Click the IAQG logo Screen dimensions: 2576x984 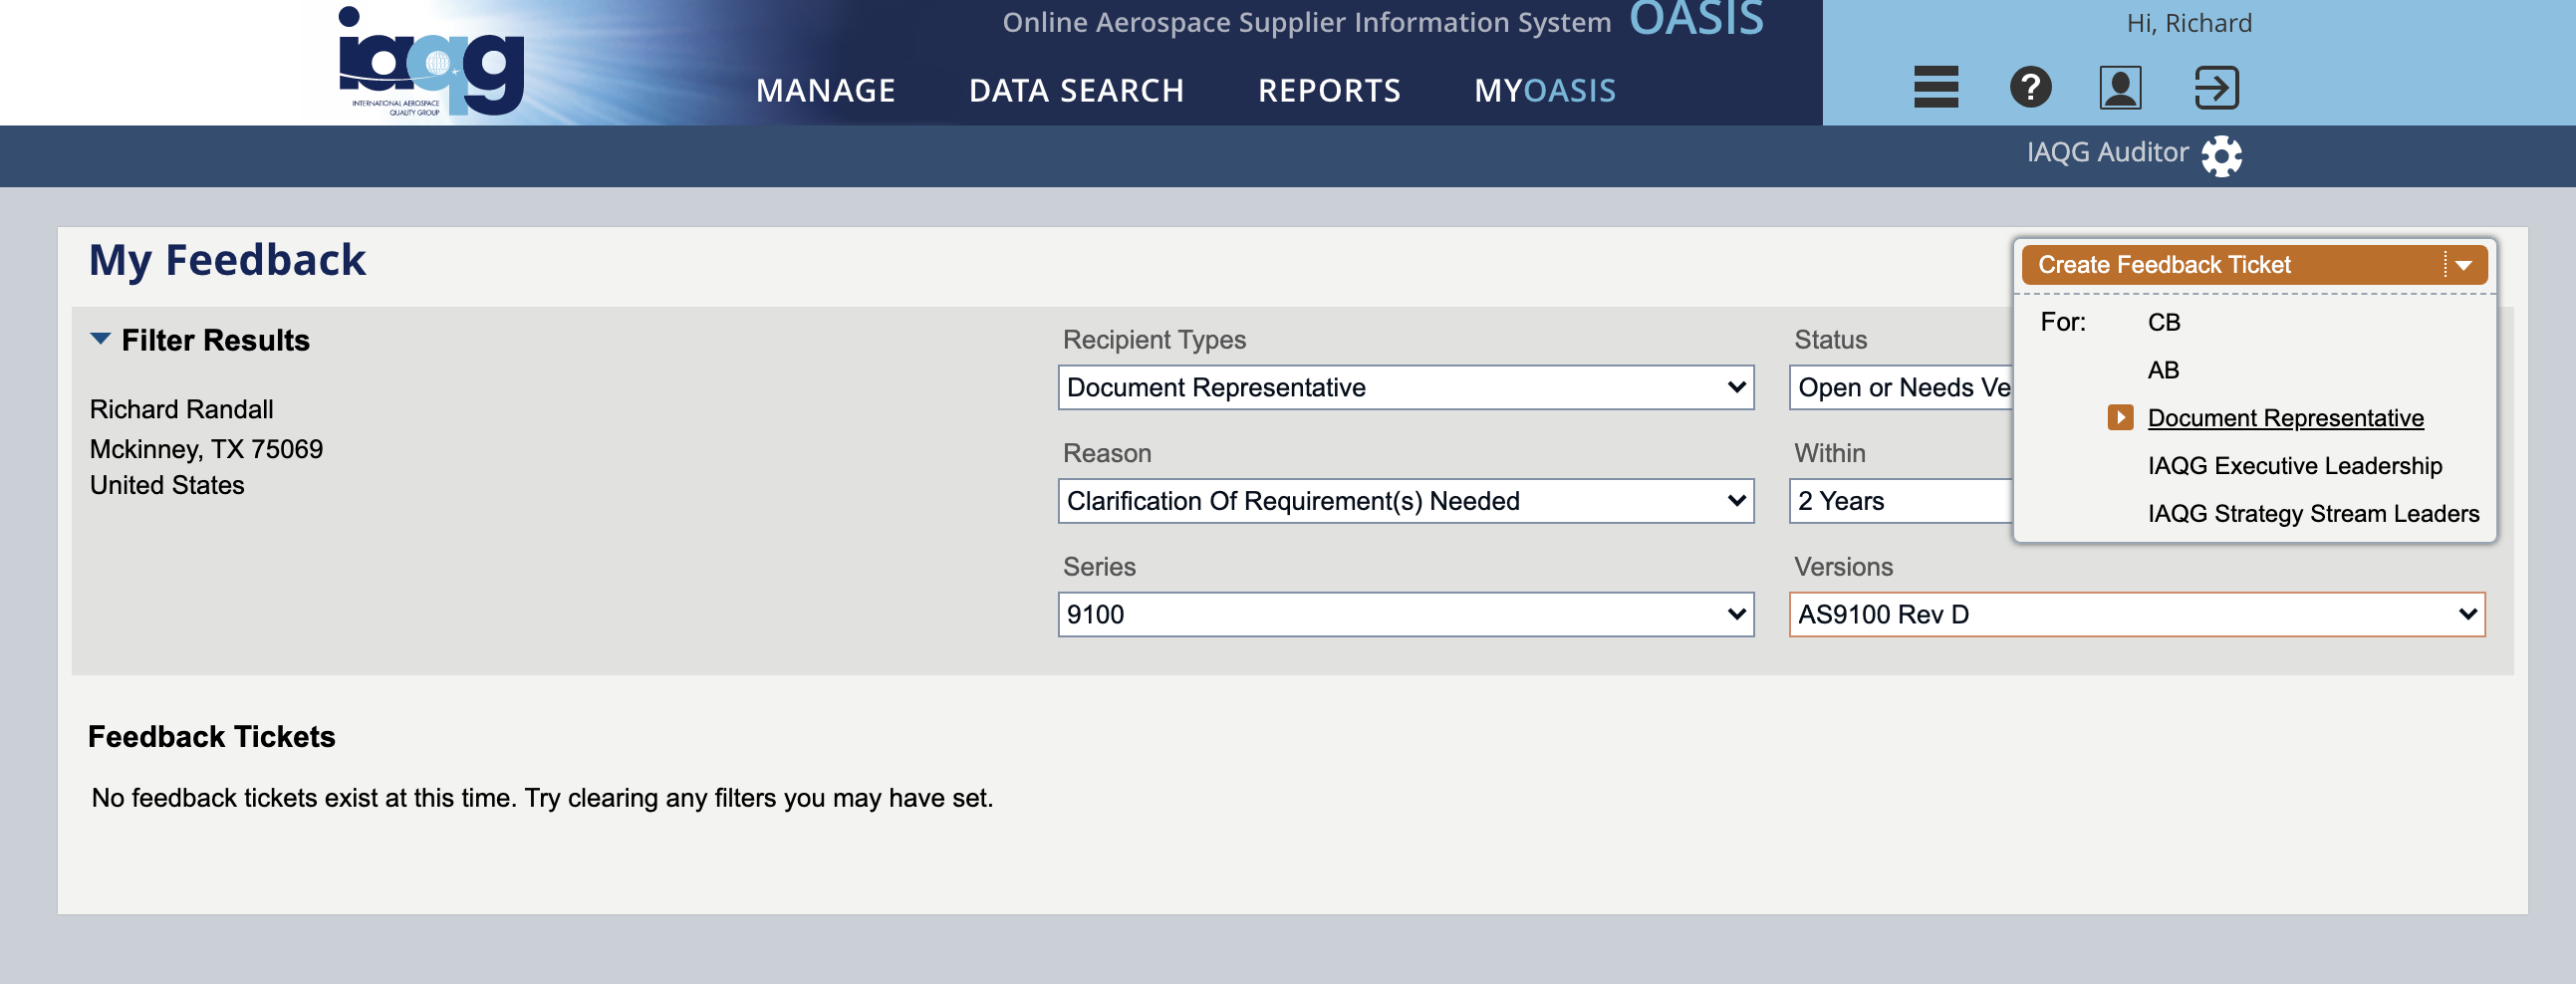431,61
